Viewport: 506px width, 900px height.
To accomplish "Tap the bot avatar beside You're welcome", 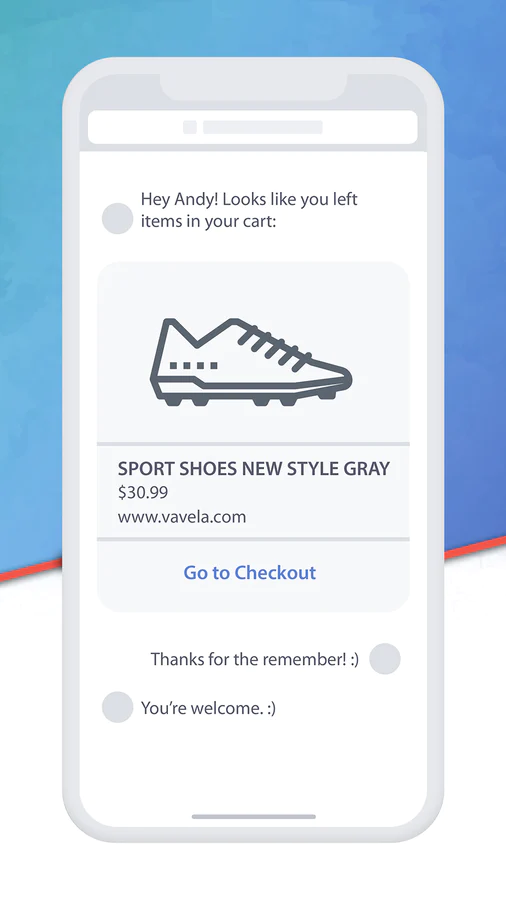I will click(118, 707).
